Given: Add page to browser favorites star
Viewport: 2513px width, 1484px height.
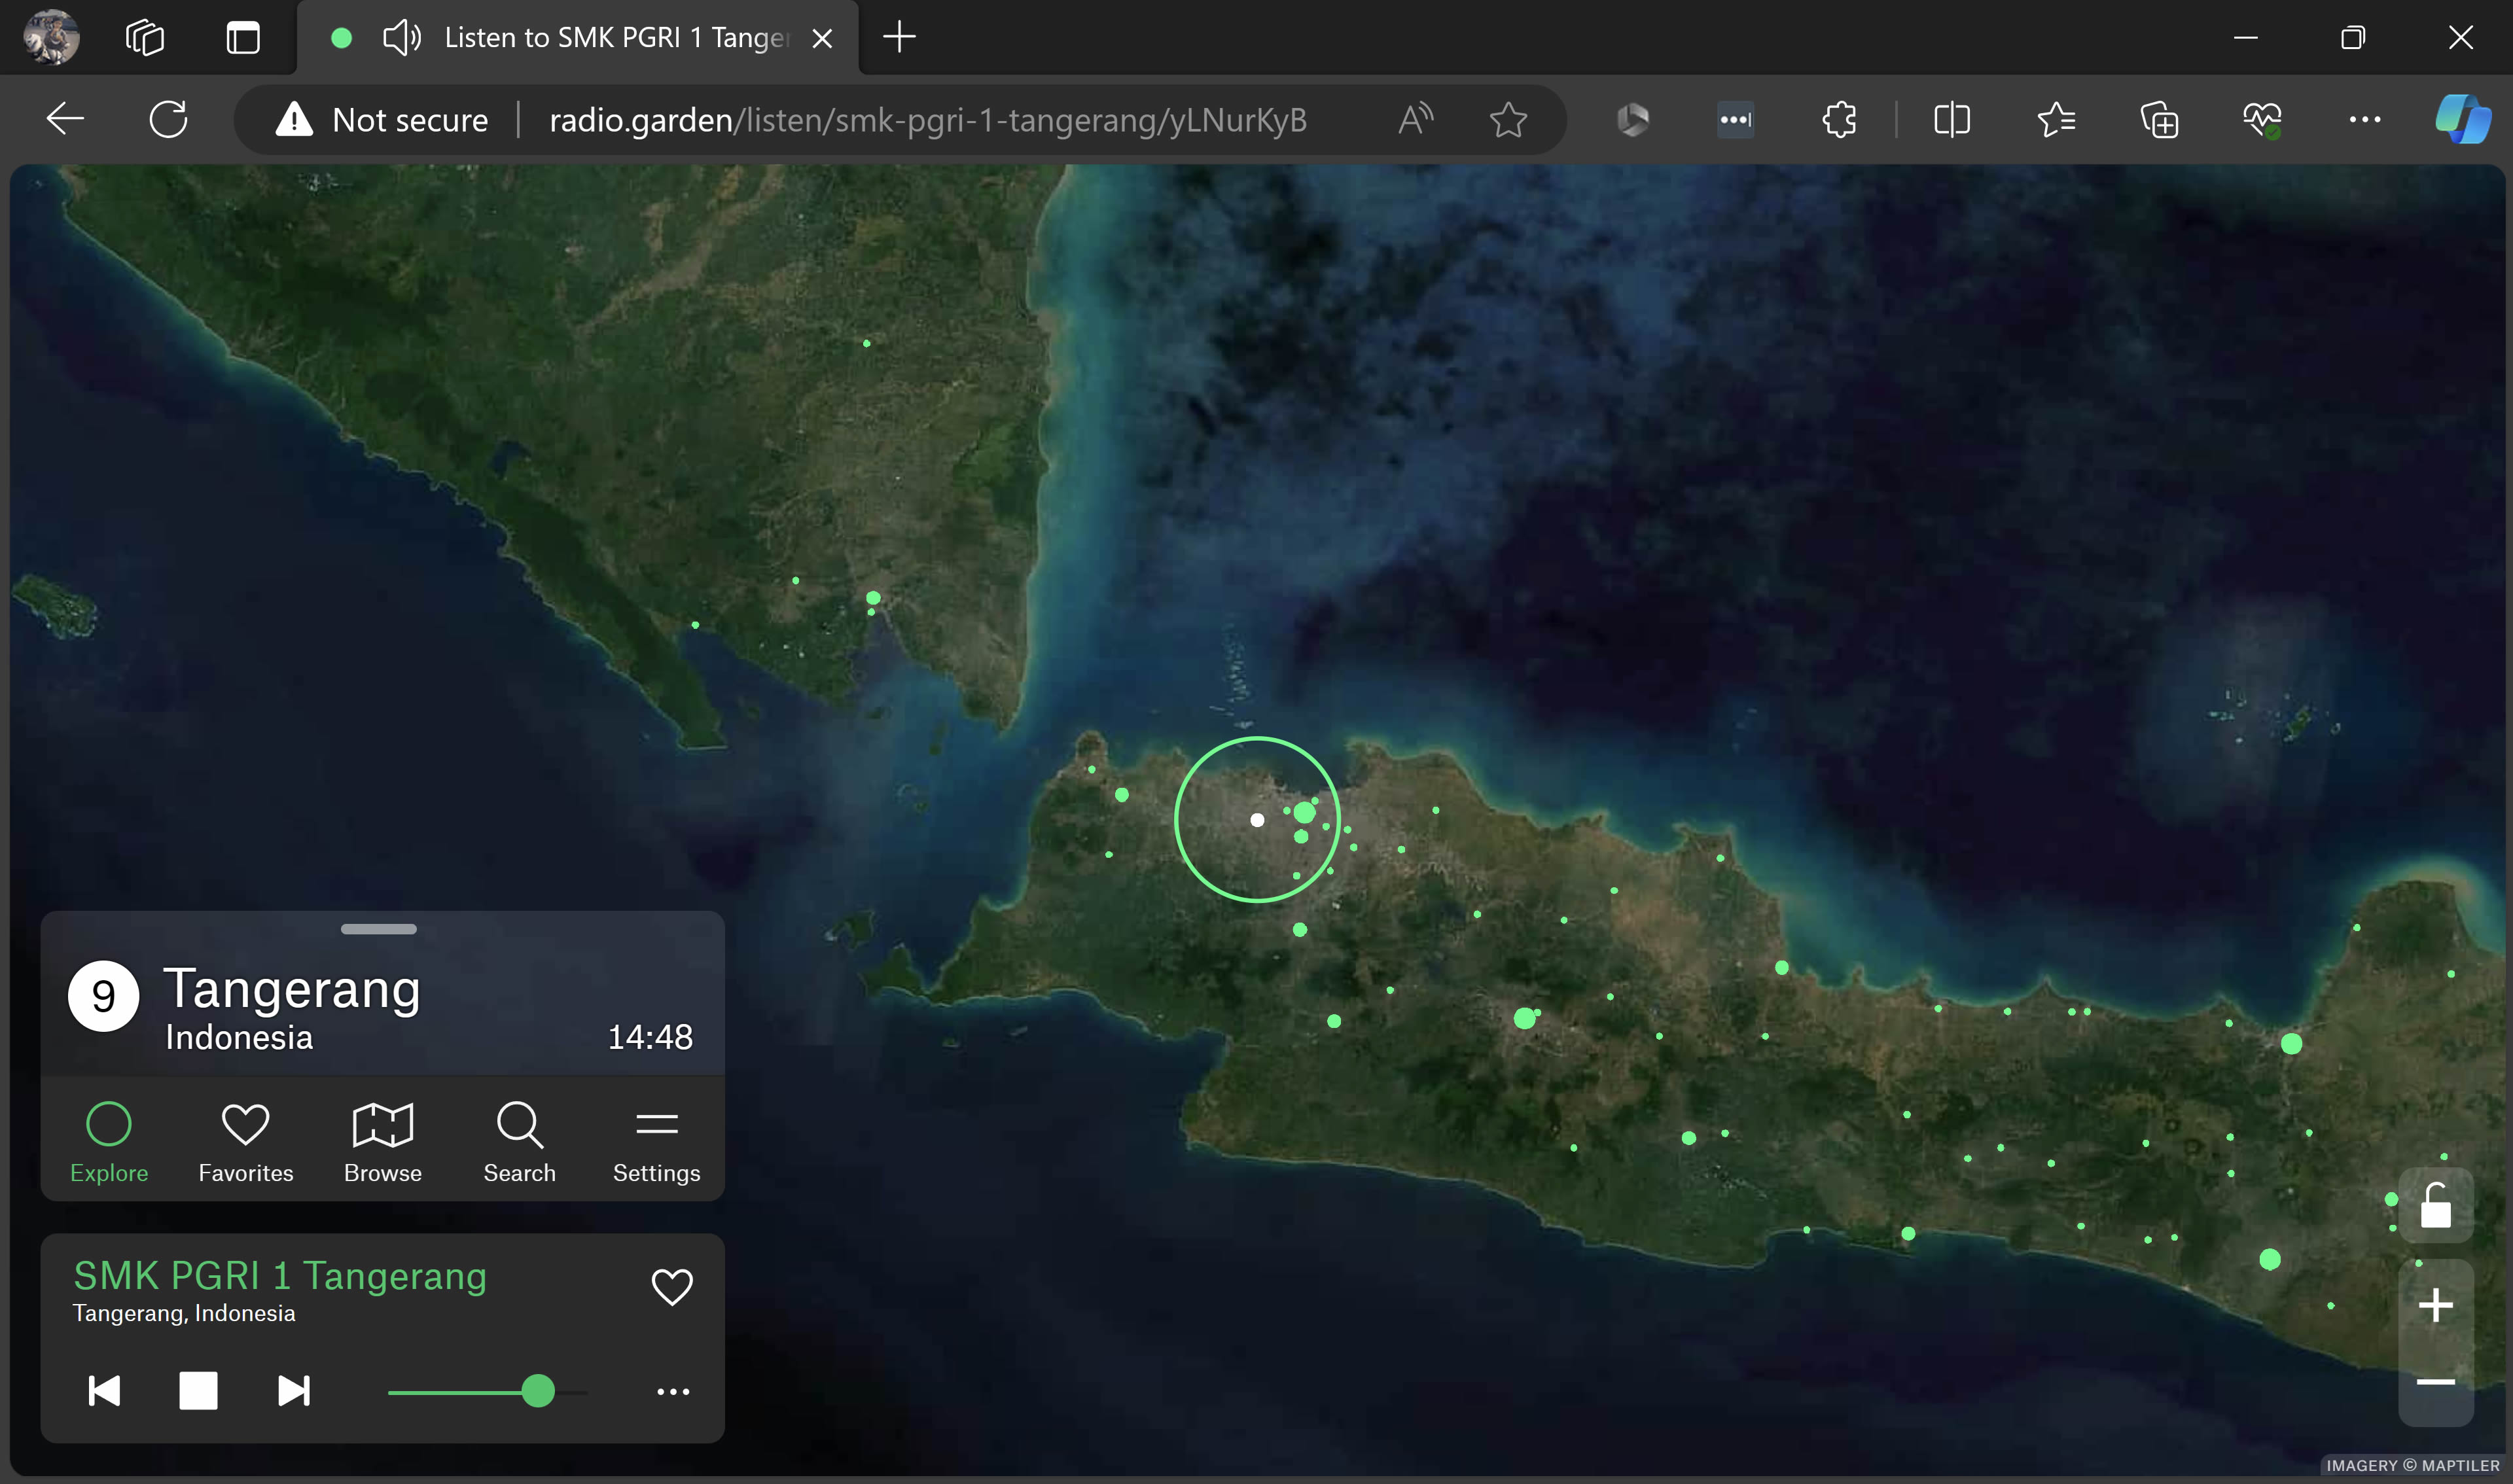Looking at the screenshot, I should [1507, 120].
